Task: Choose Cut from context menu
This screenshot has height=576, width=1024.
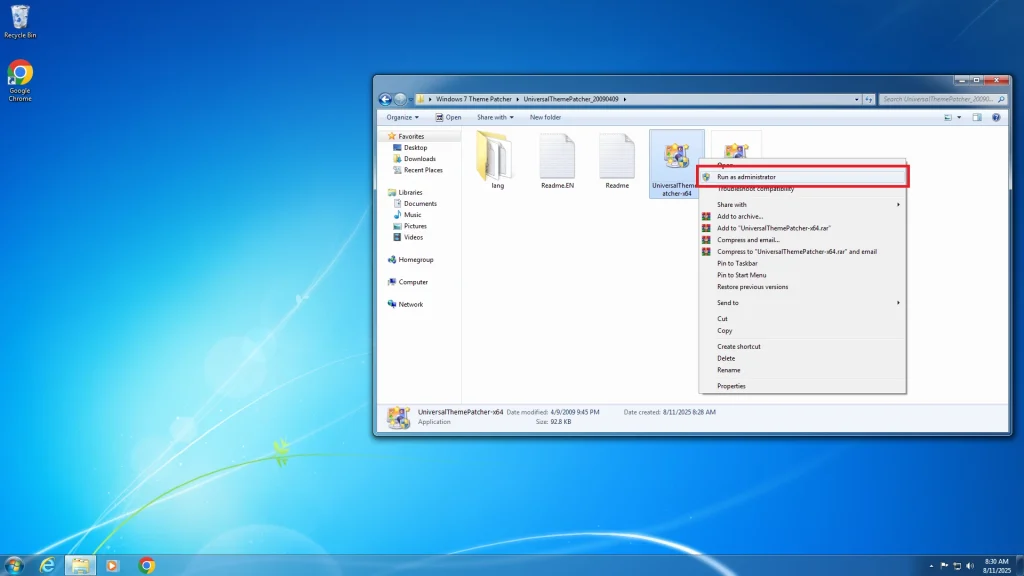Action: [x=802, y=319]
